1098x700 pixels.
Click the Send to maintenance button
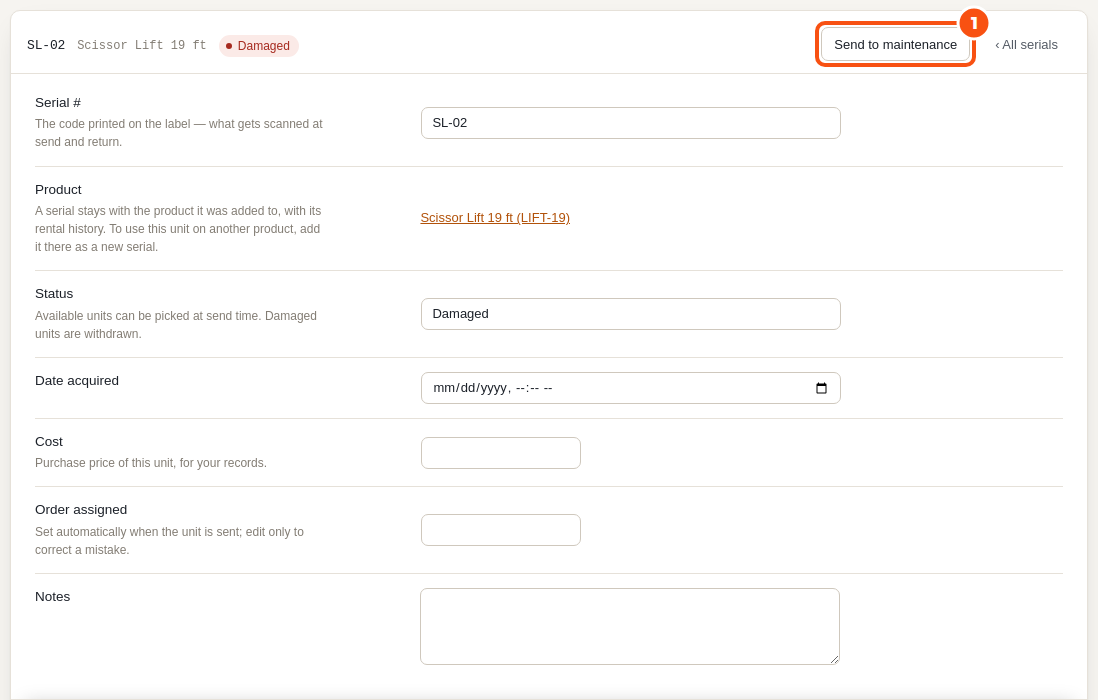pyautogui.click(x=895, y=45)
